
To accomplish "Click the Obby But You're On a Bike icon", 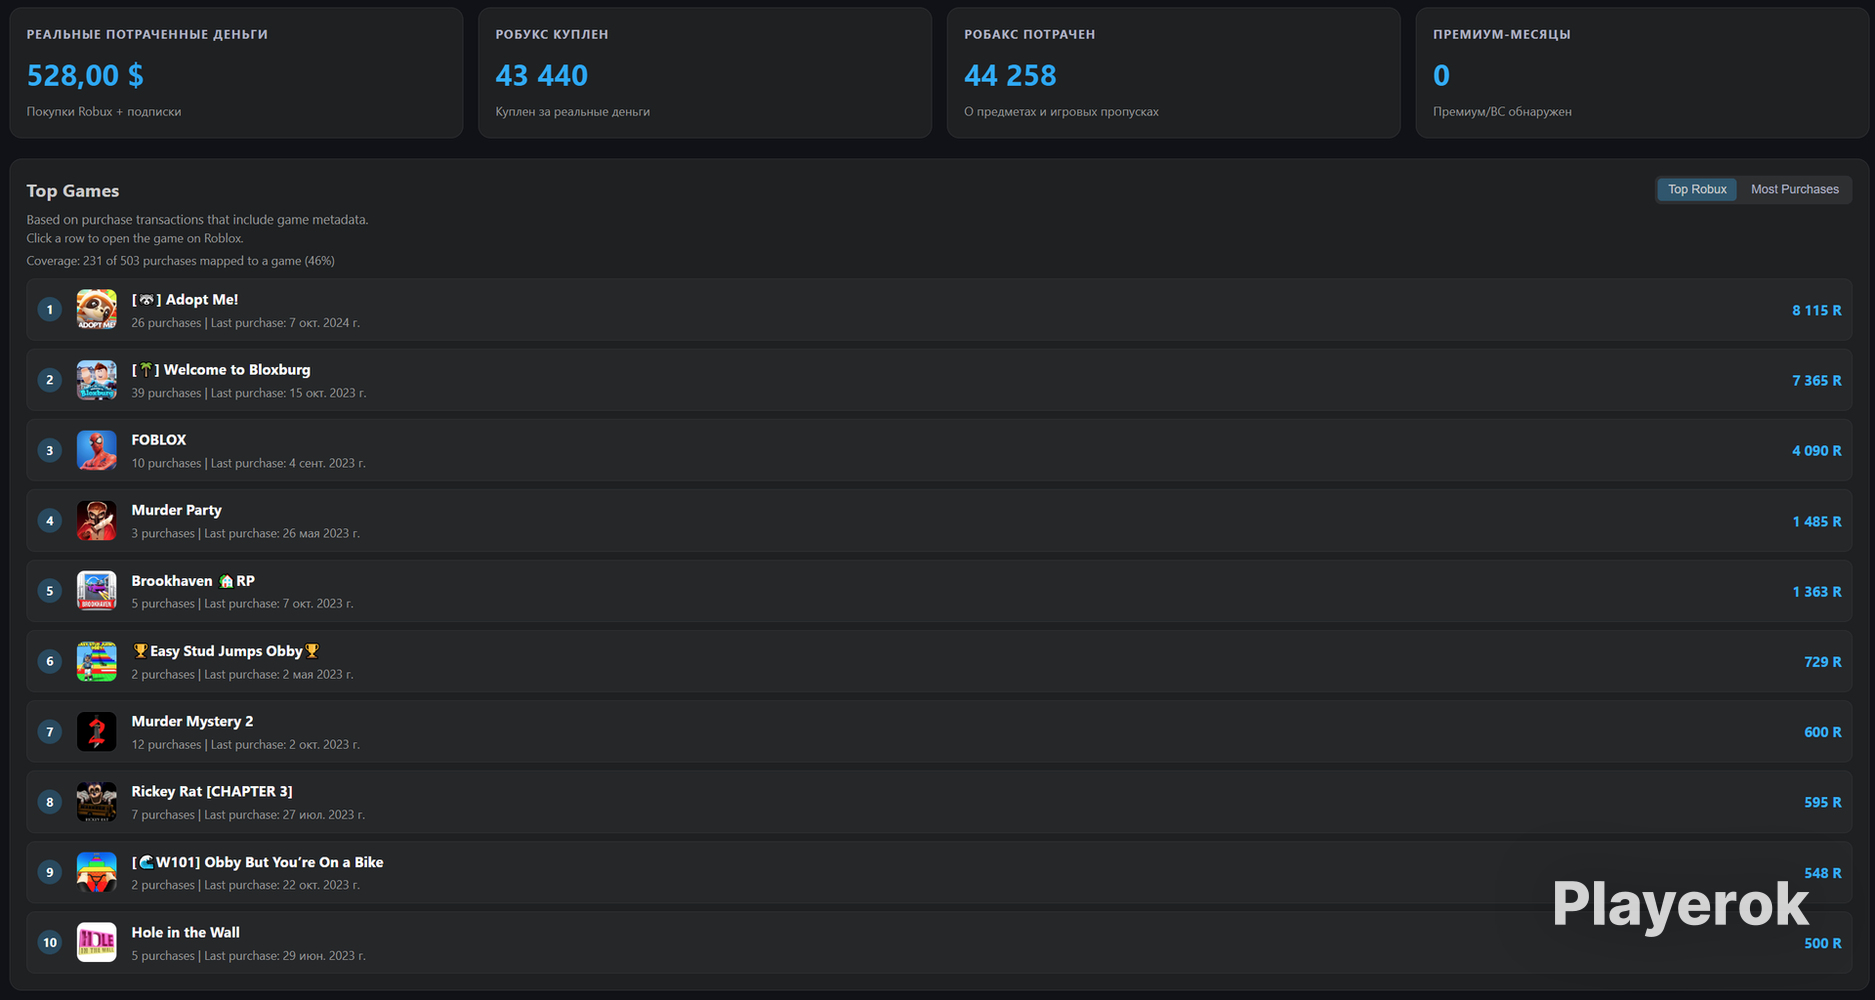I will [96, 872].
